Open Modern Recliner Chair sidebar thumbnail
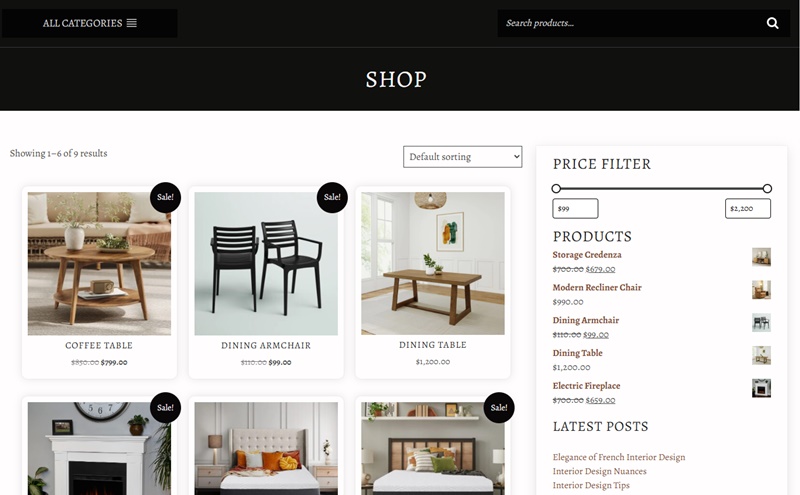 click(761, 289)
